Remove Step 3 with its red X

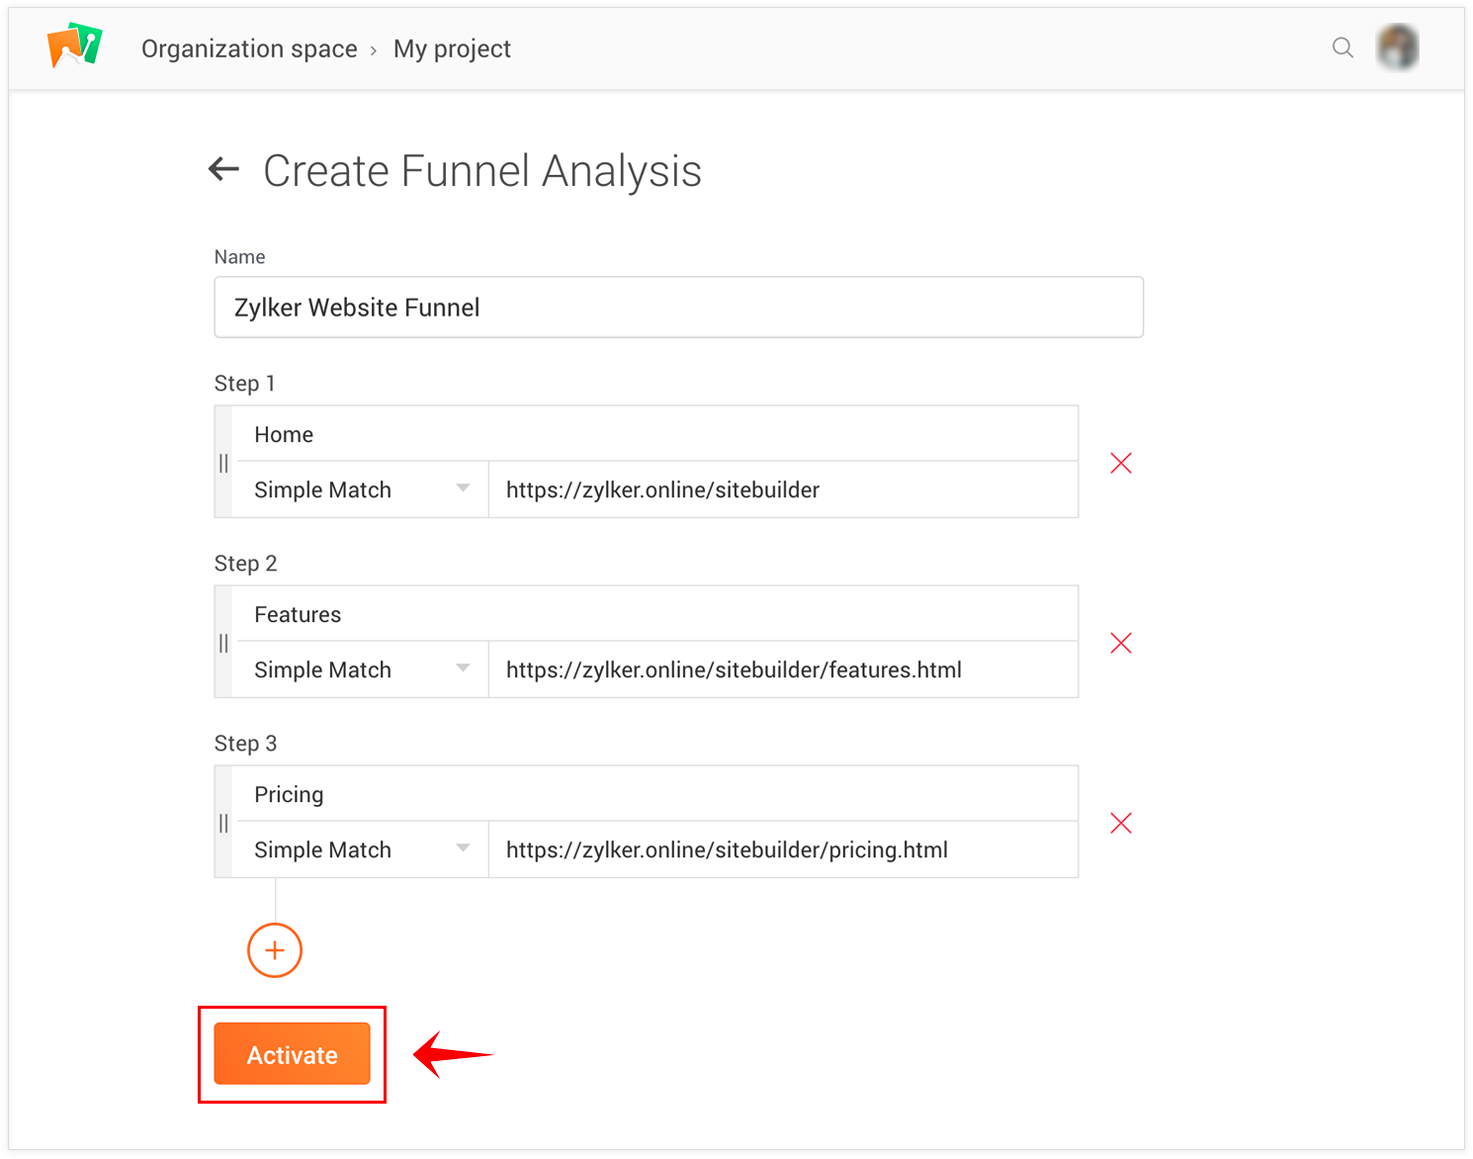[x=1121, y=823]
